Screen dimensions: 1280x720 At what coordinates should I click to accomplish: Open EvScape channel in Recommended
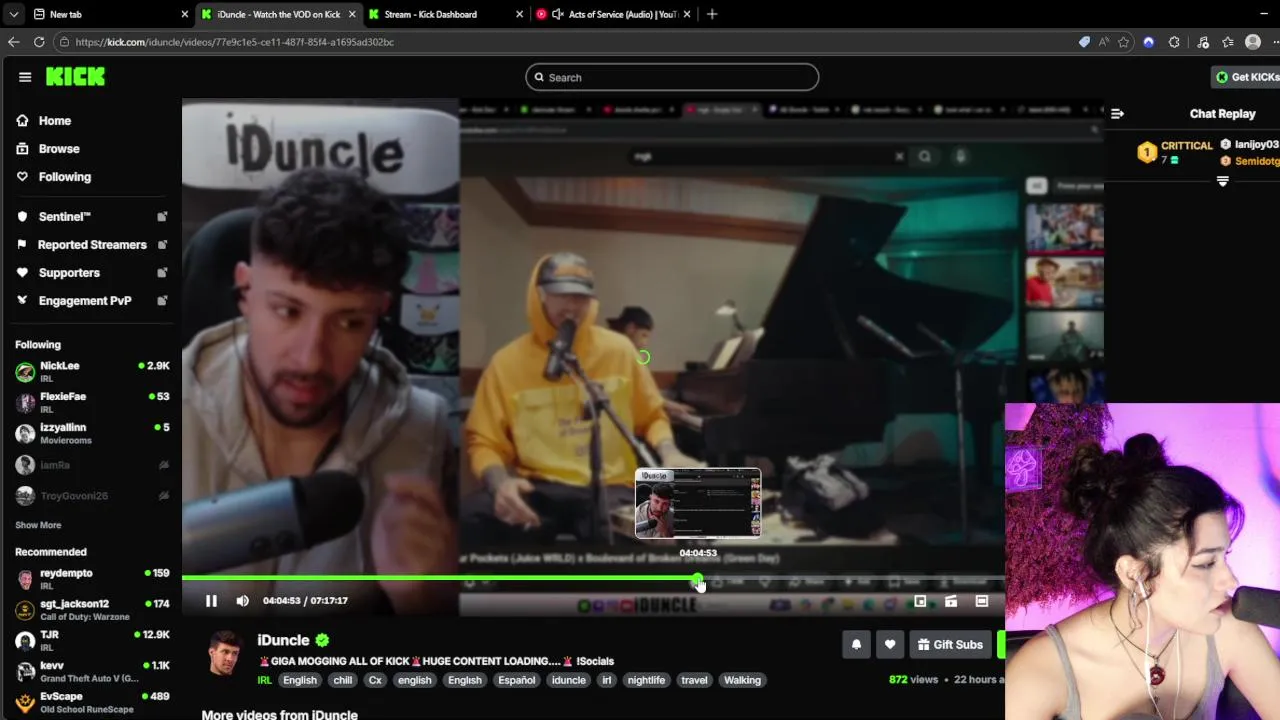pyautogui.click(x=91, y=702)
